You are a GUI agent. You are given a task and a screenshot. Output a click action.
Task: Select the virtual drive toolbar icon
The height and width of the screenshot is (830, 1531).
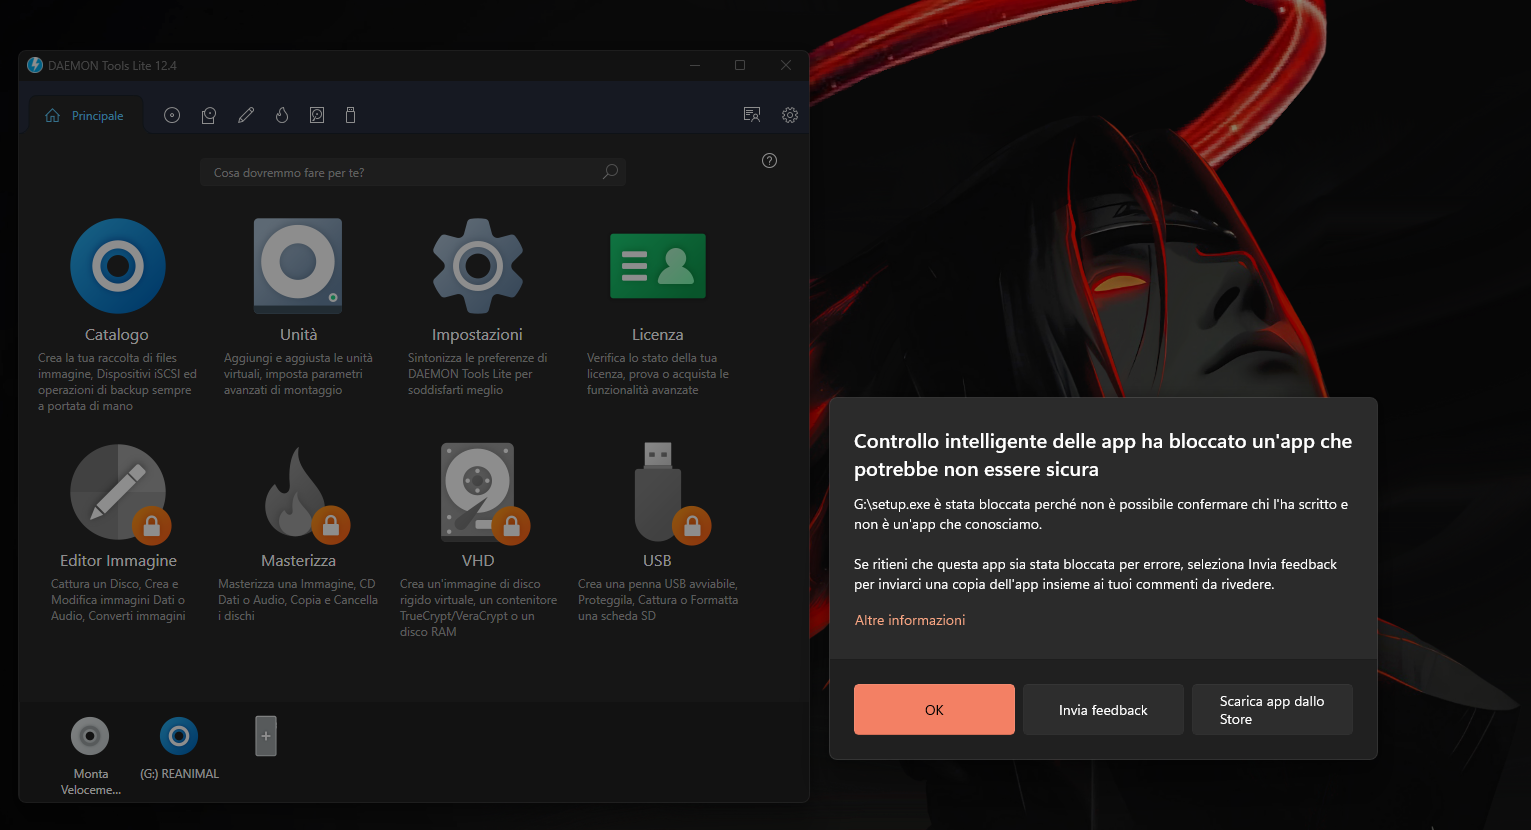point(208,115)
